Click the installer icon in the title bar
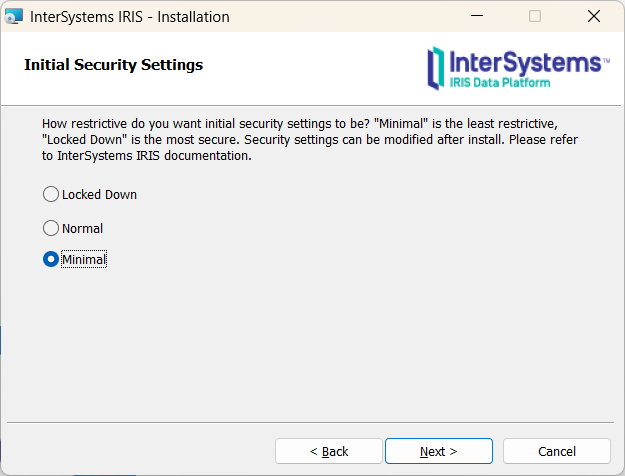 14,16
